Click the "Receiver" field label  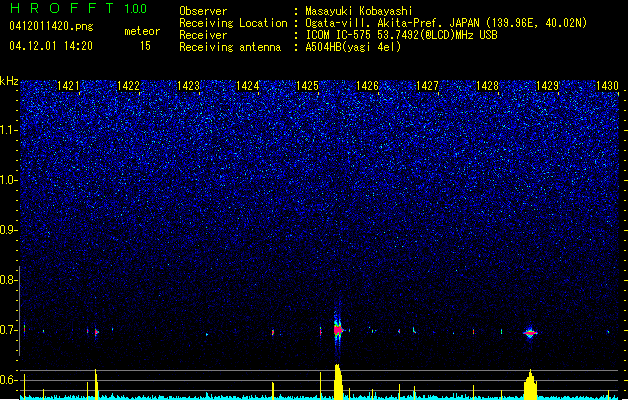click(203, 35)
